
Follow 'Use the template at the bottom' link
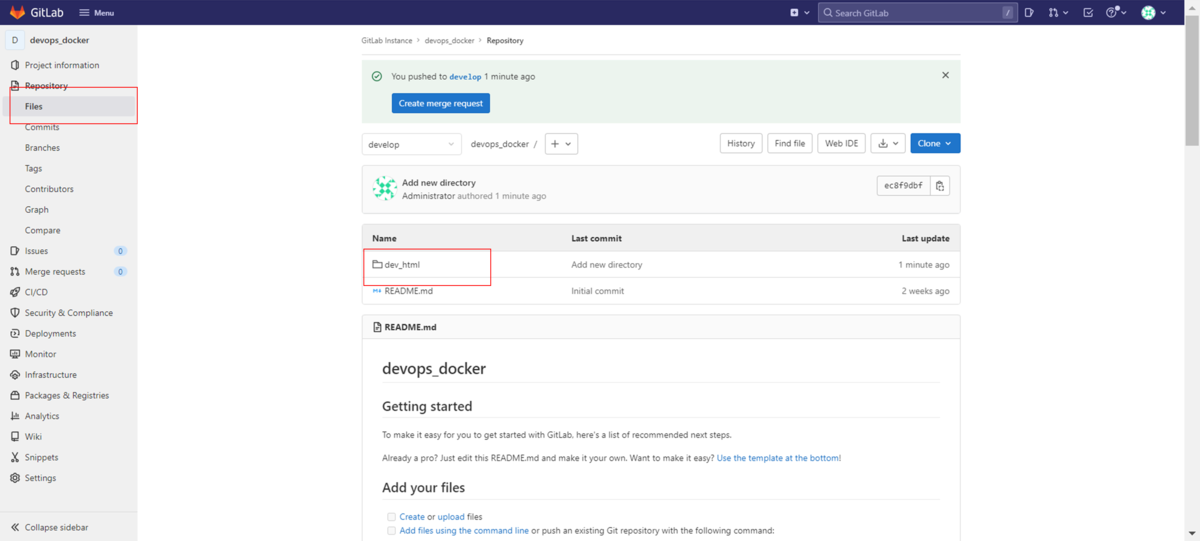click(x=778, y=458)
